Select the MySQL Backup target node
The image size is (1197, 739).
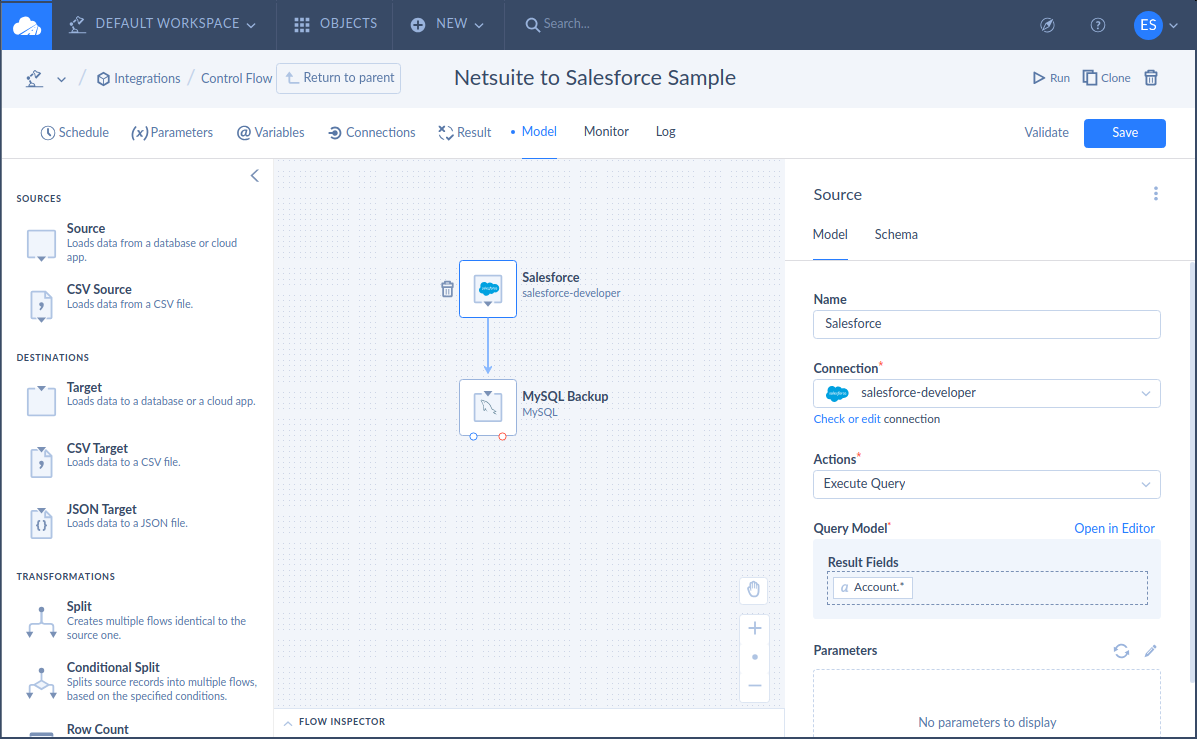tap(488, 408)
